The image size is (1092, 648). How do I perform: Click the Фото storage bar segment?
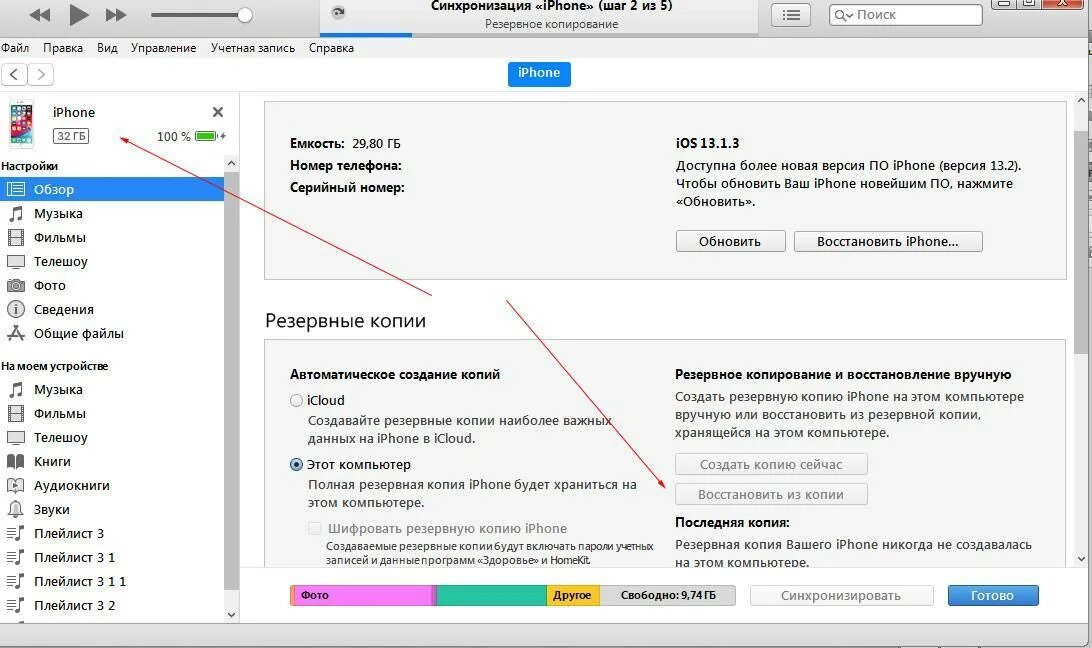coord(362,595)
